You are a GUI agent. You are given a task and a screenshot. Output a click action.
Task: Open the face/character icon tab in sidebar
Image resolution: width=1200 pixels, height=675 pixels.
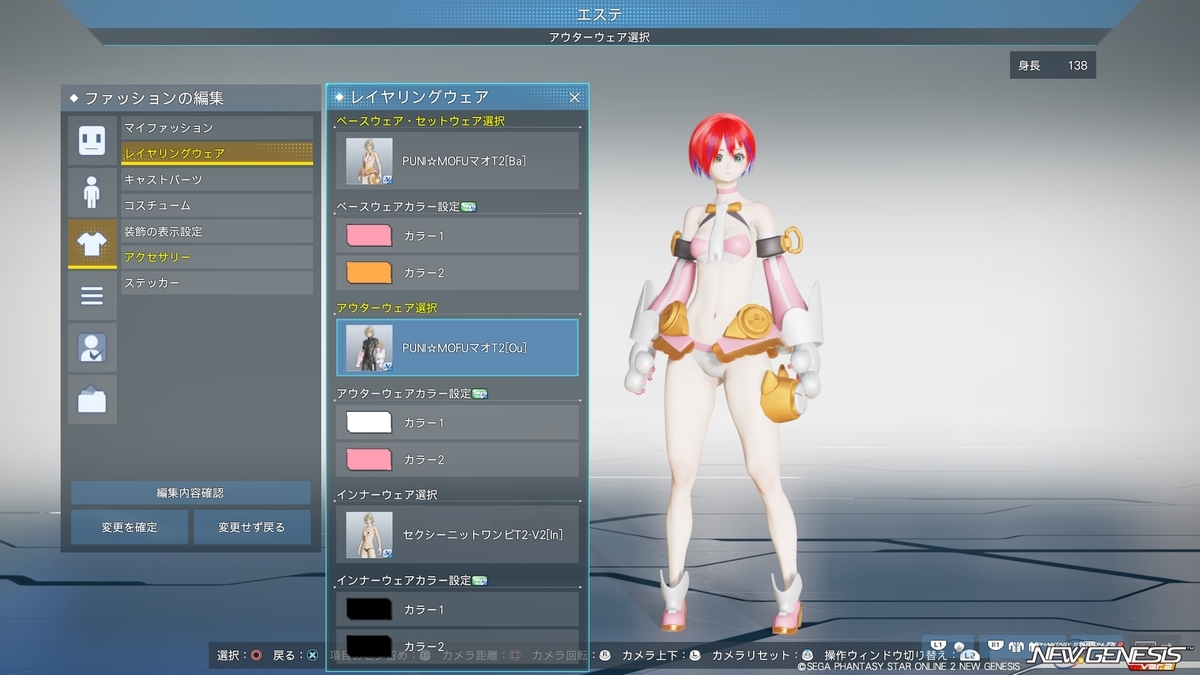92,141
